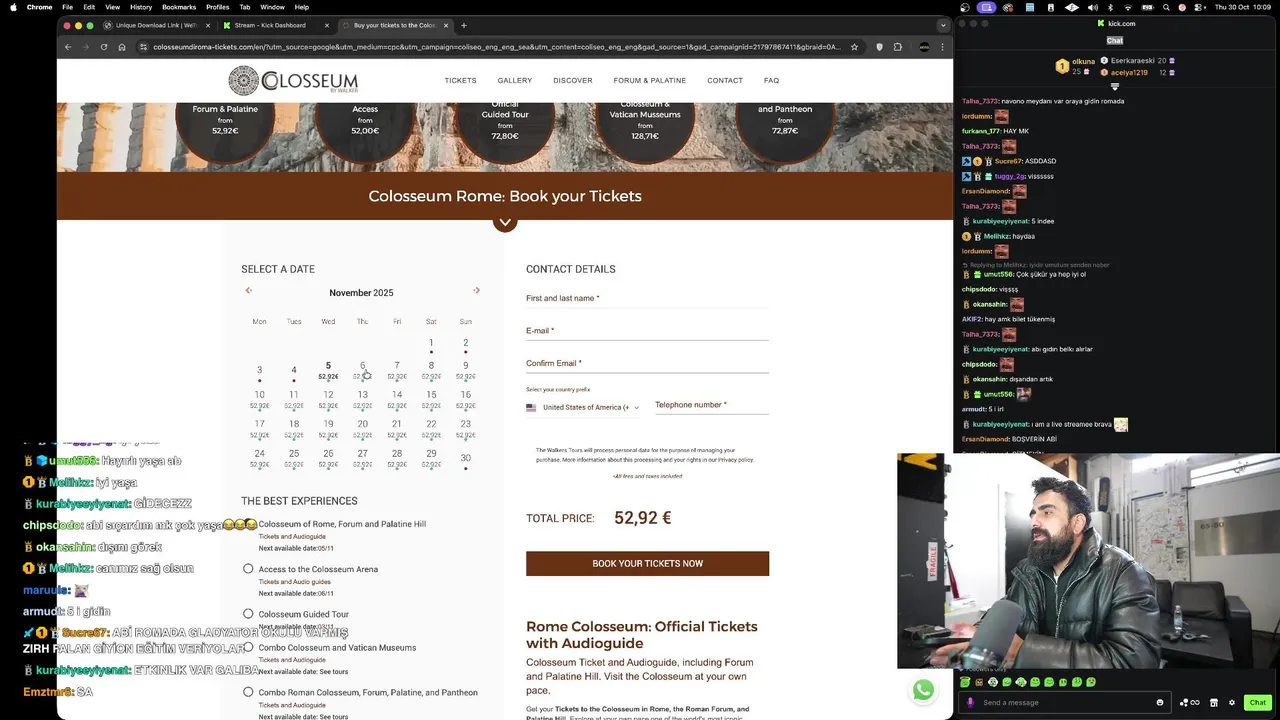This screenshot has height=720, width=1280.
Task: Click the E-mail input field
Action: [647, 331]
